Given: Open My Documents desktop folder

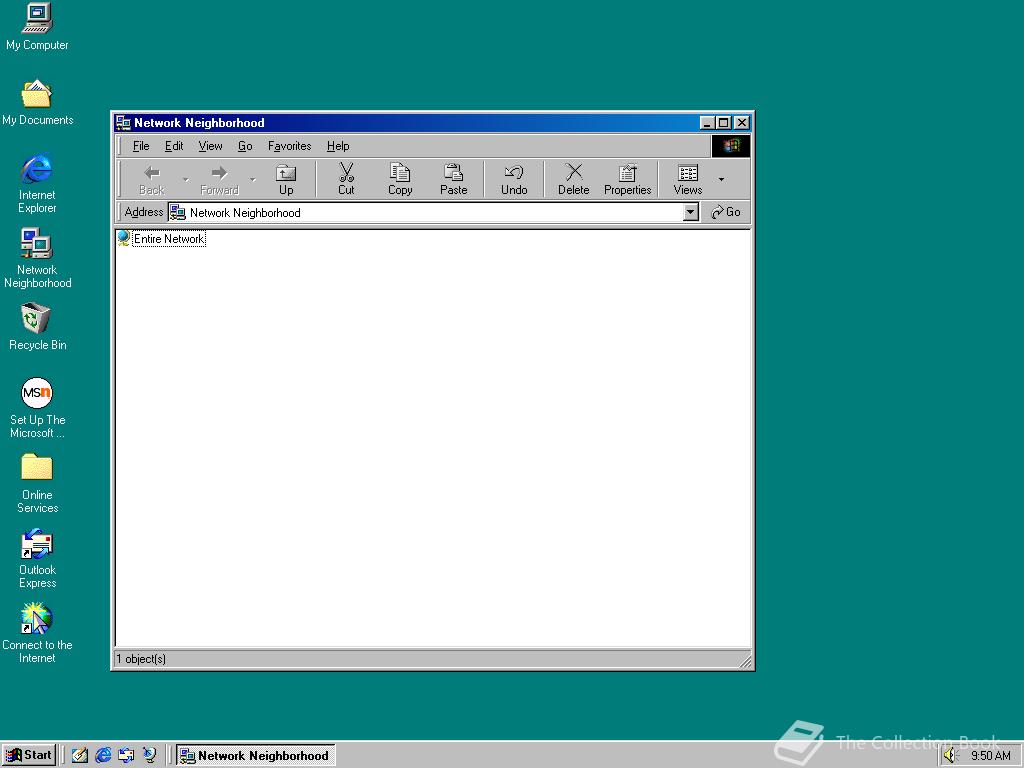Looking at the screenshot, I should (37, 103).
